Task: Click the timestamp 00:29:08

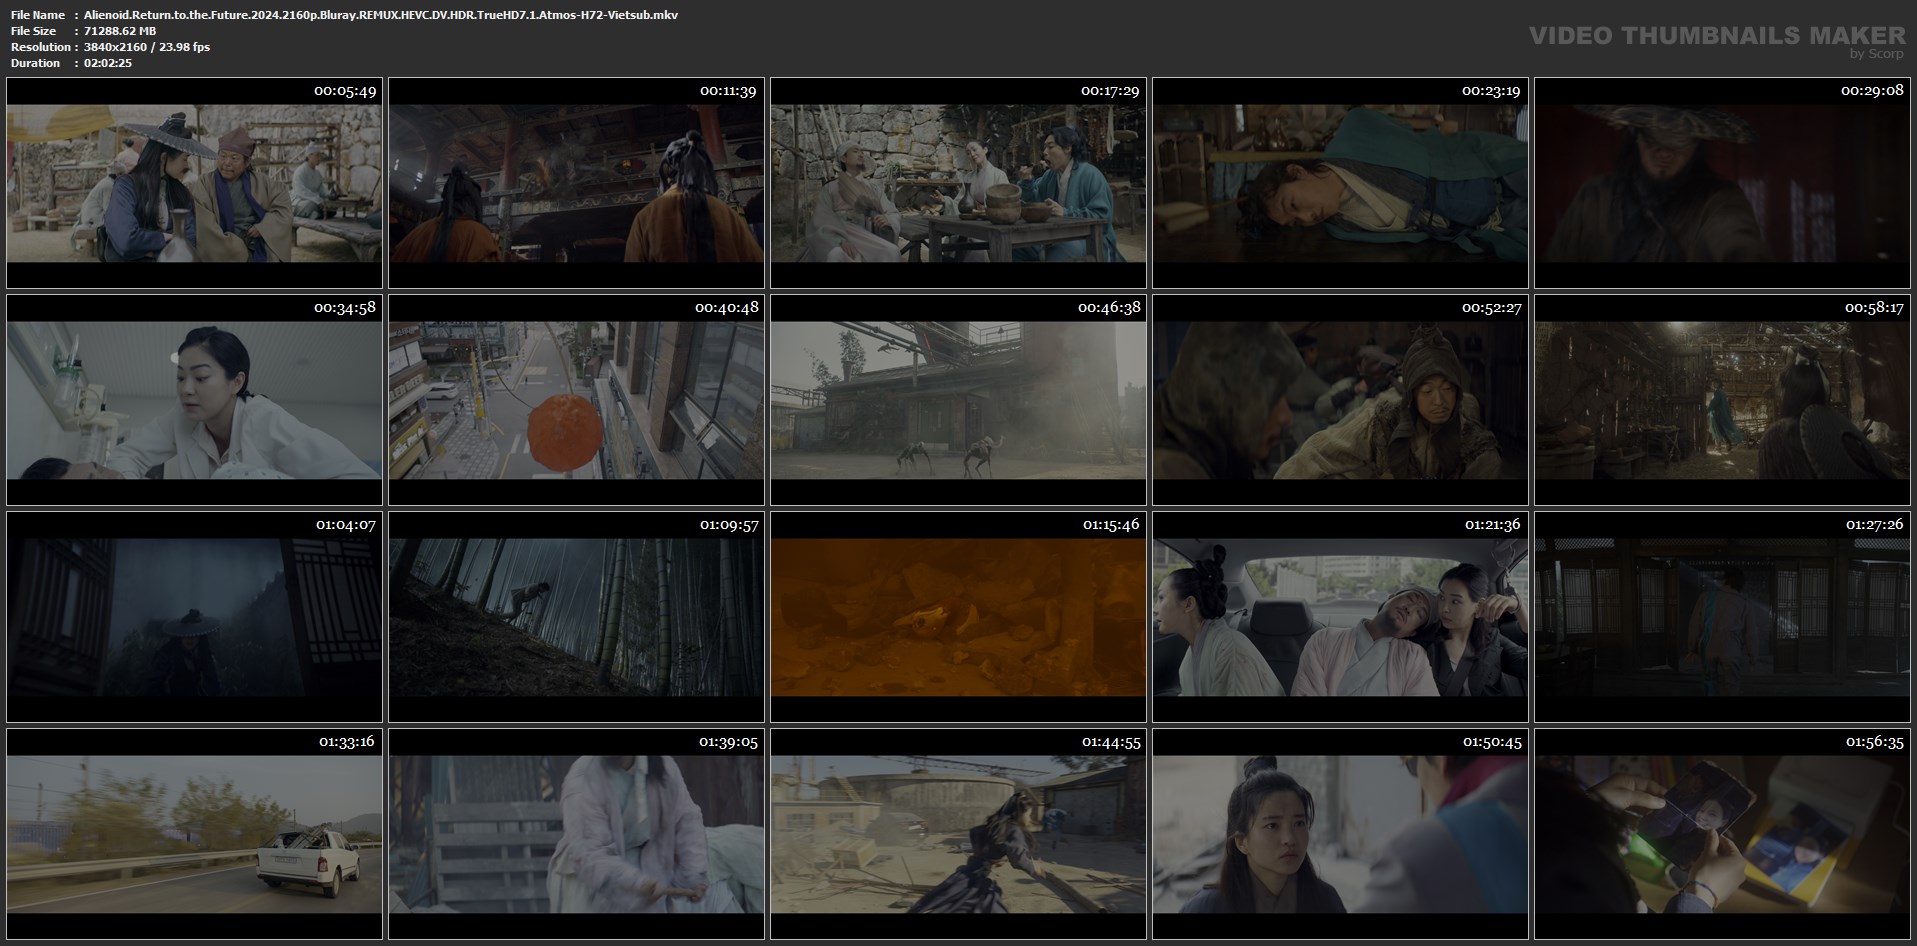Action: point(1872,91)
